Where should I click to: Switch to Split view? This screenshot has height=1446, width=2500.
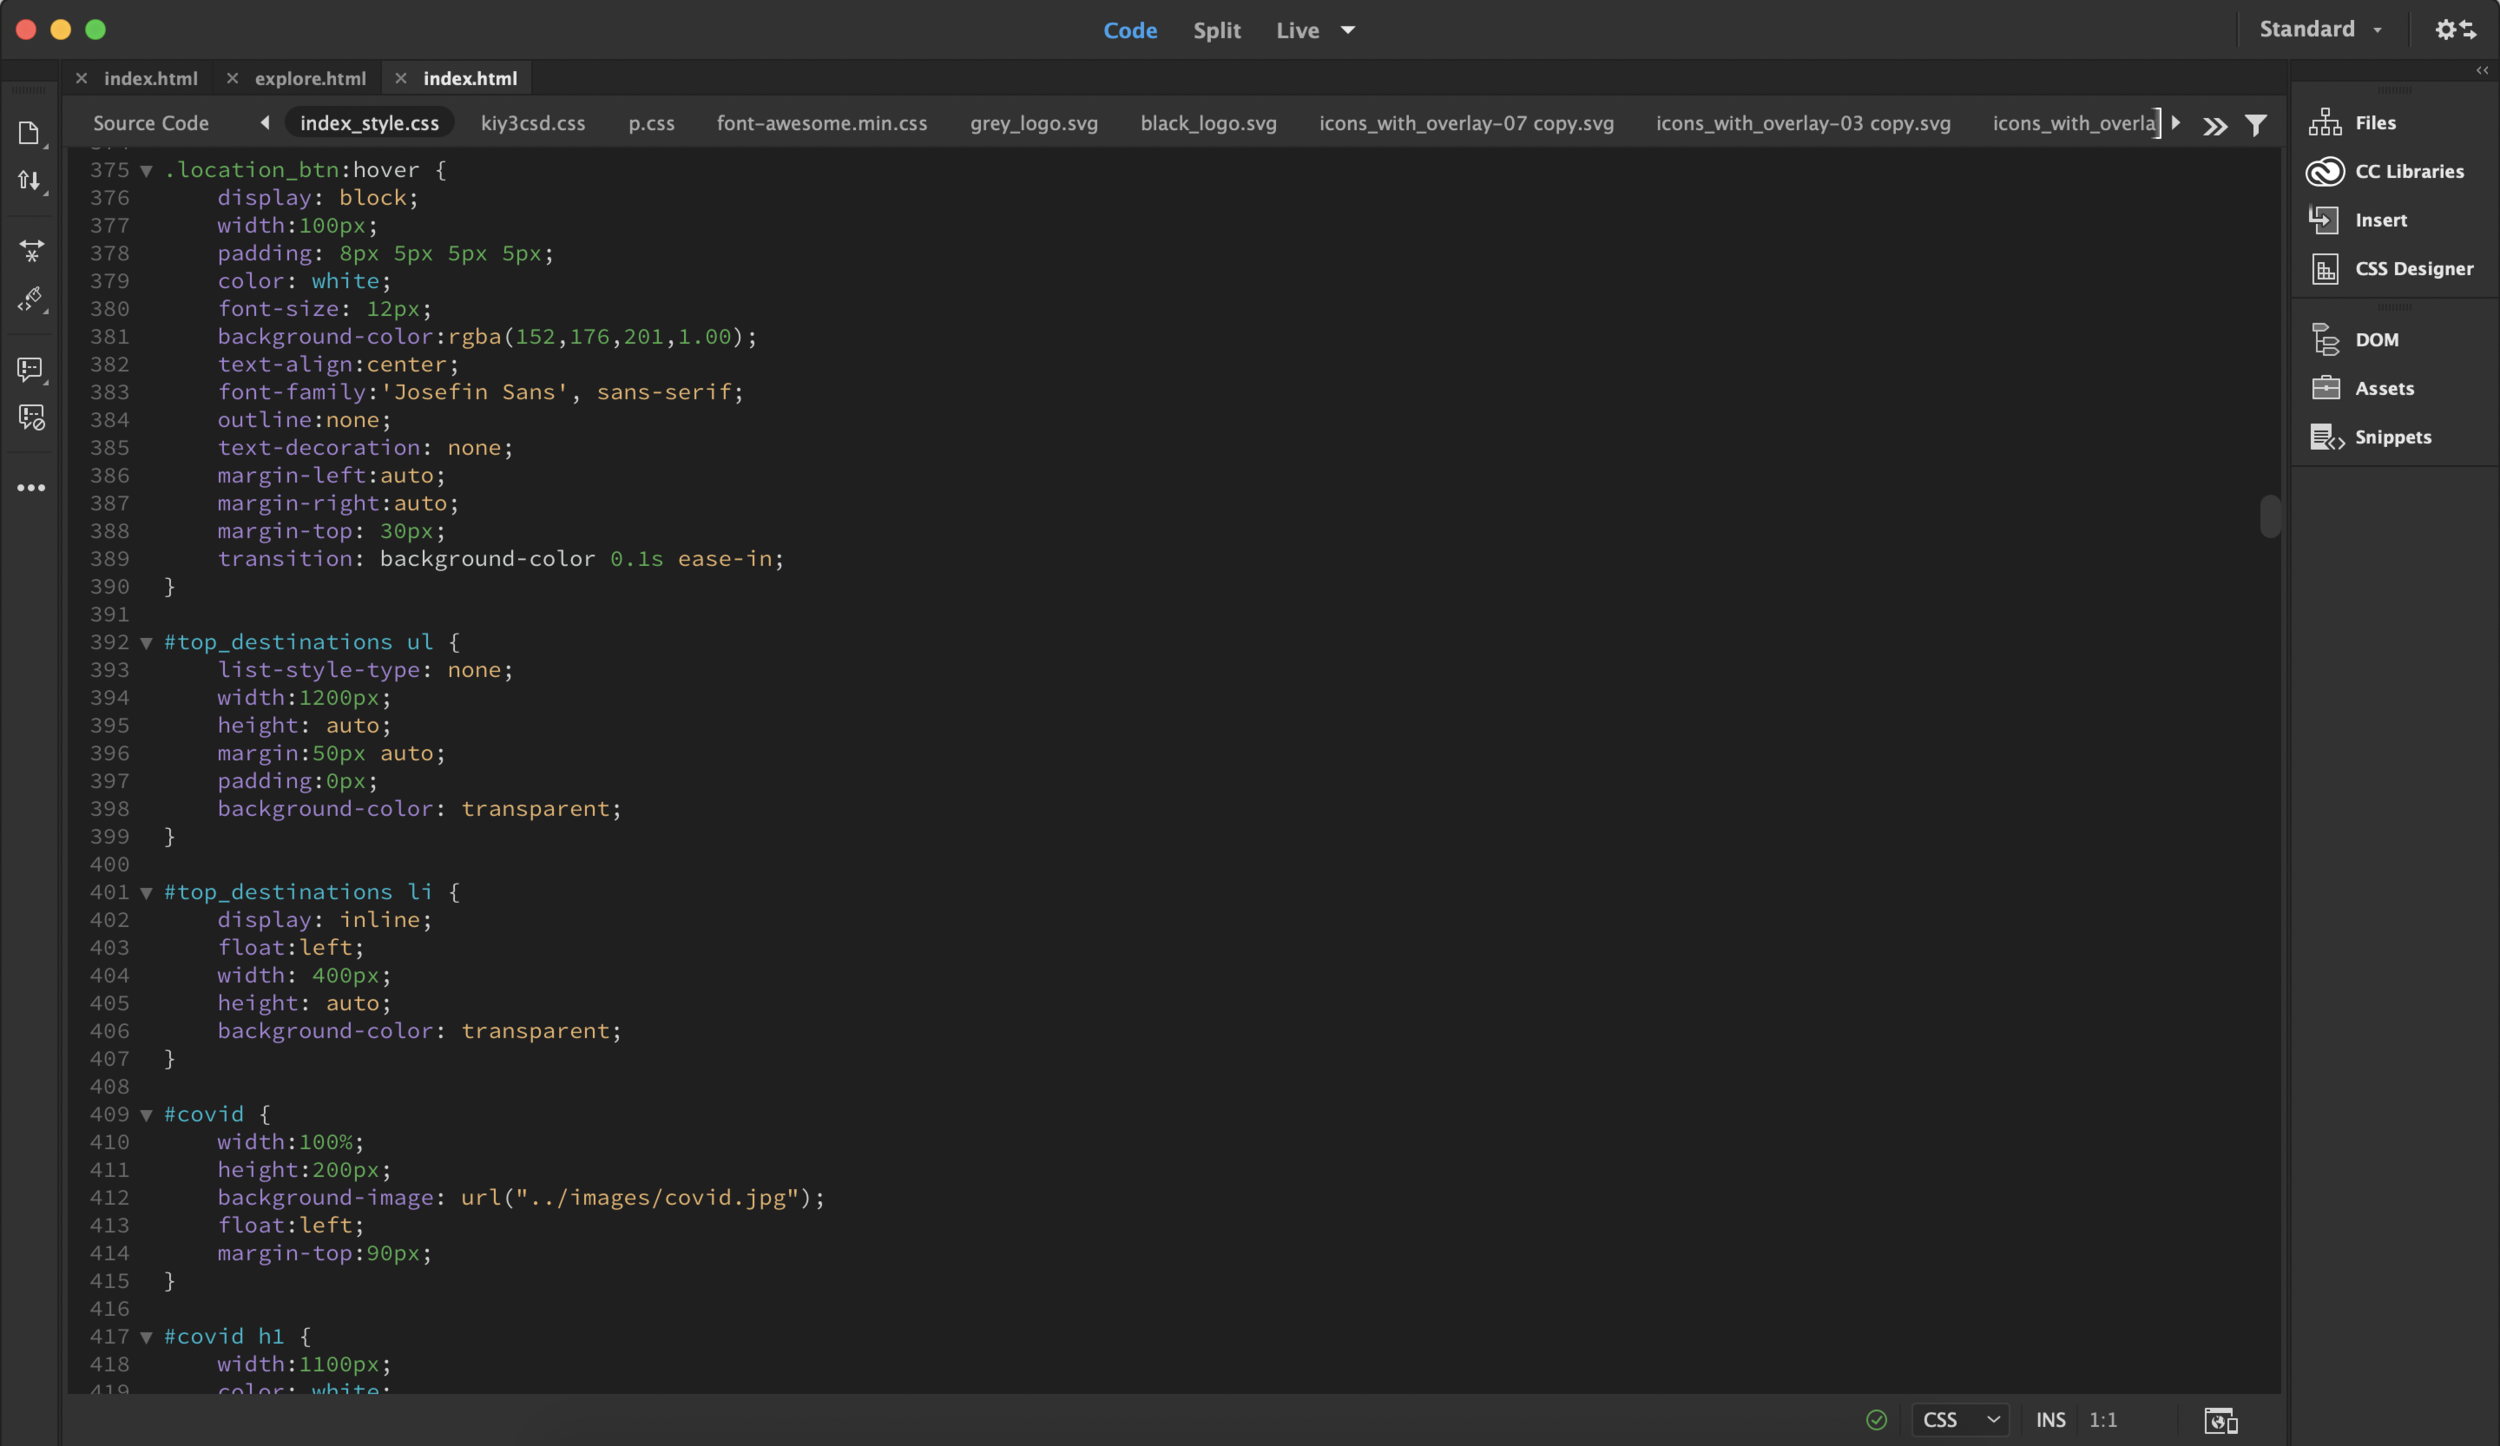(1216, 30)
